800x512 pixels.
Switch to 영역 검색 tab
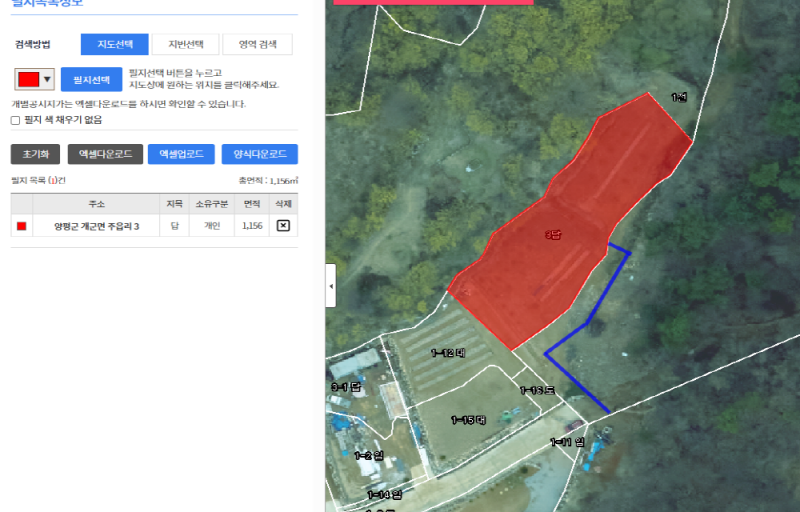point(258,44)
